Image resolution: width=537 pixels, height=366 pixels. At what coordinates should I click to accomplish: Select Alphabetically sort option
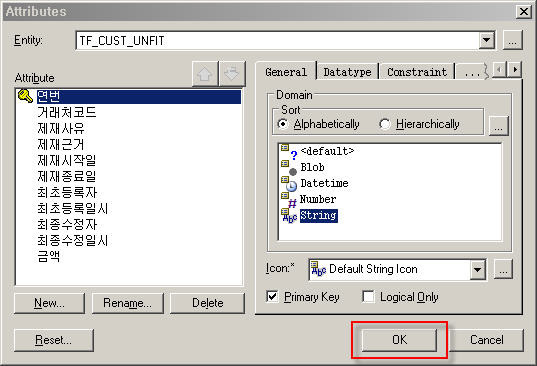(283, 124)
